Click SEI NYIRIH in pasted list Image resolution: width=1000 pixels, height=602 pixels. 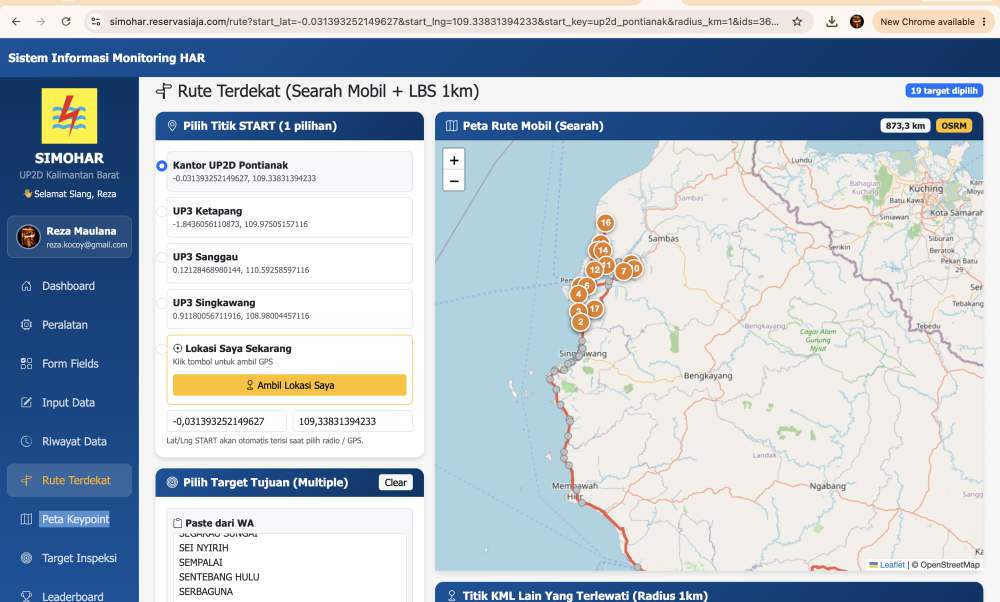click(203, 548)
